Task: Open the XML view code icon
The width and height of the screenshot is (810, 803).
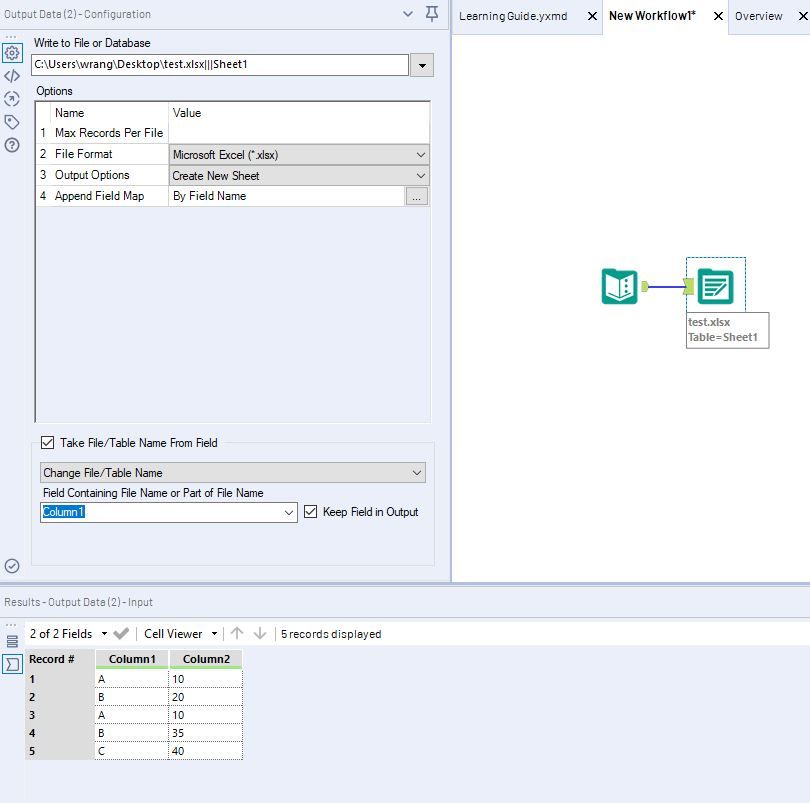Action: pos(12,76)
